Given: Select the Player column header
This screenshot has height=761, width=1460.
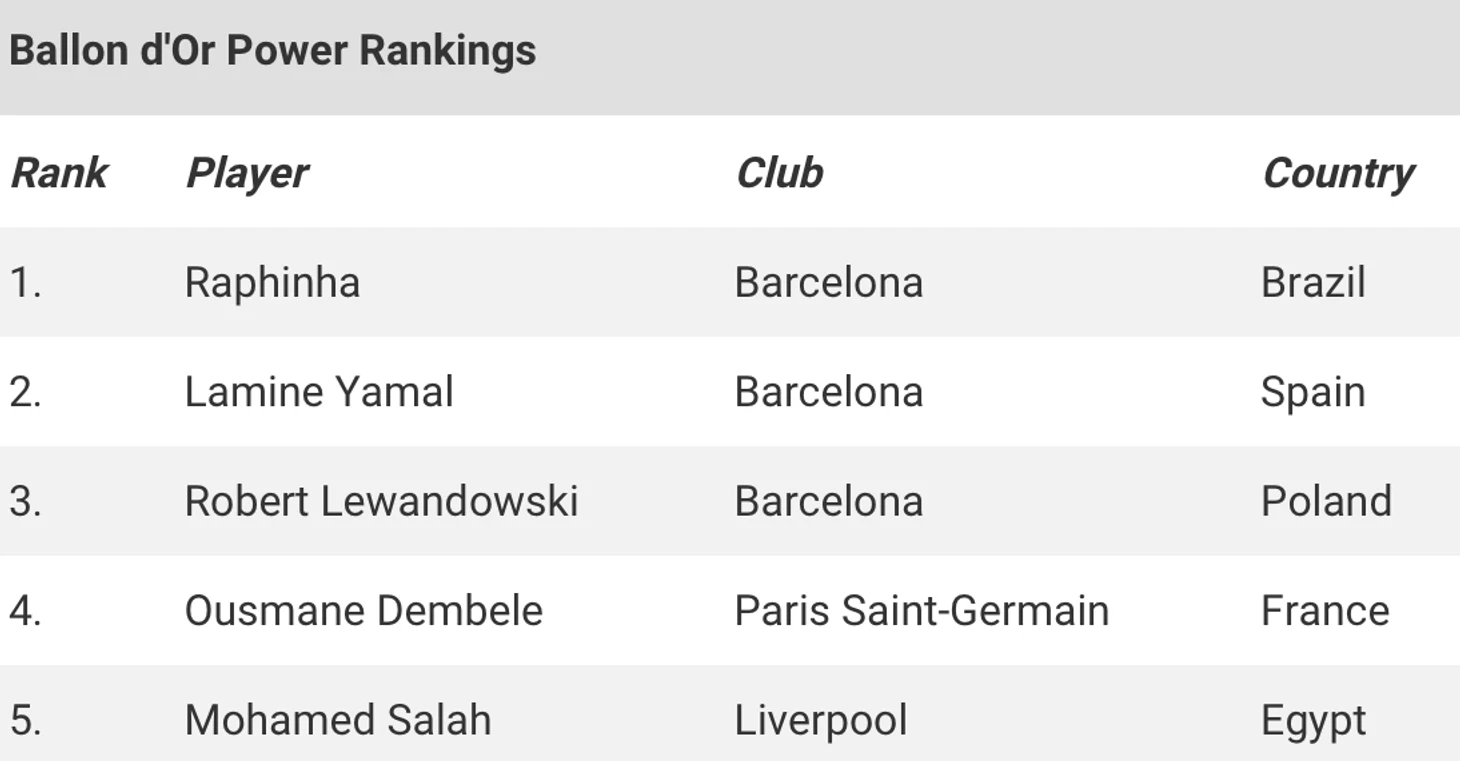Looking at the screenshot, I should [247, 173].
